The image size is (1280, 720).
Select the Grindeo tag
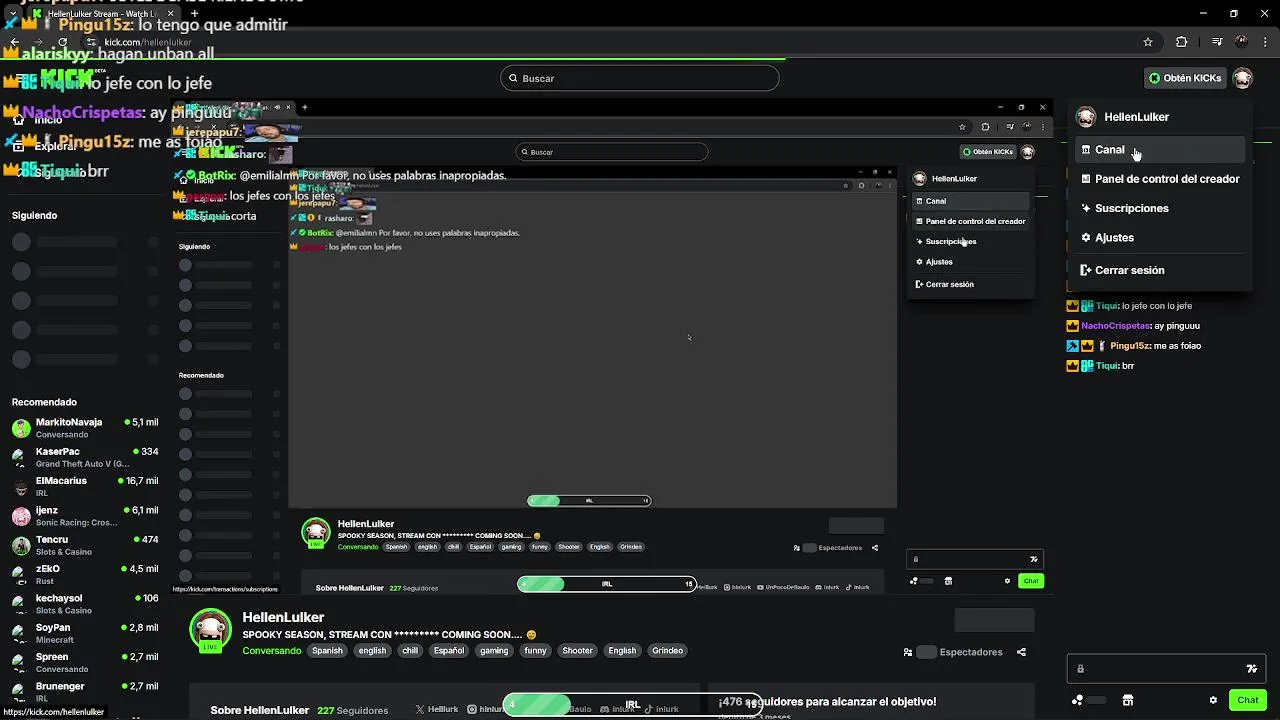click(x=667, y=650)
